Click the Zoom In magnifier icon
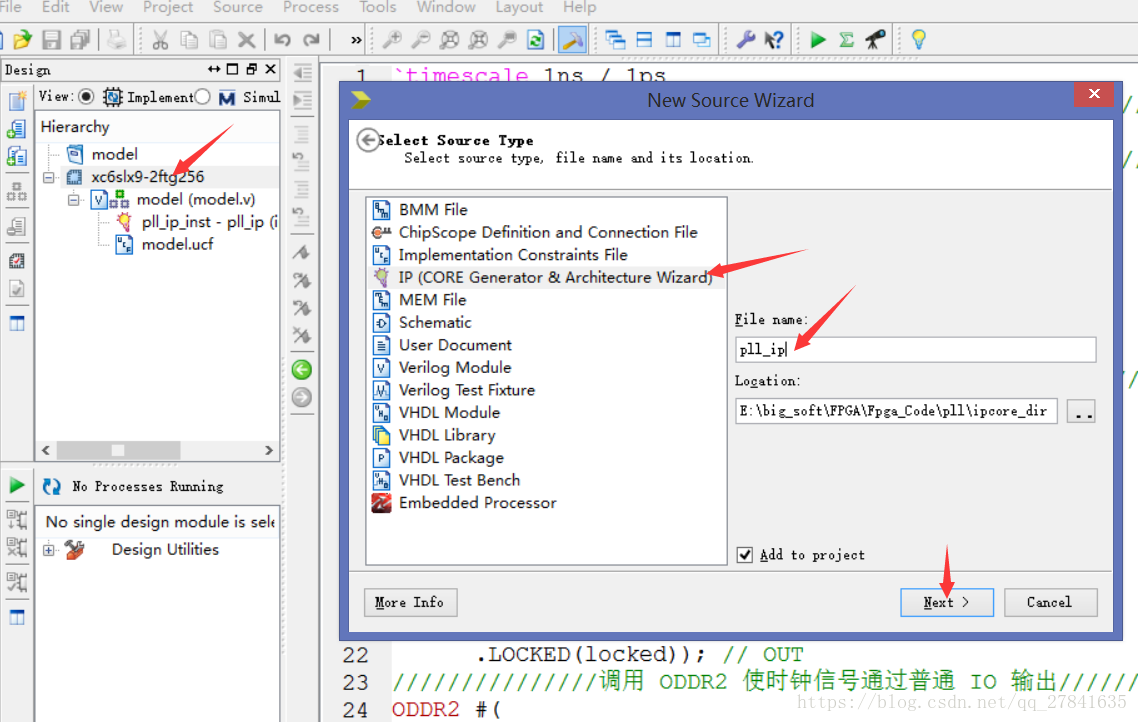This screenshot has height=722, width=1138. tap(392, 39)
